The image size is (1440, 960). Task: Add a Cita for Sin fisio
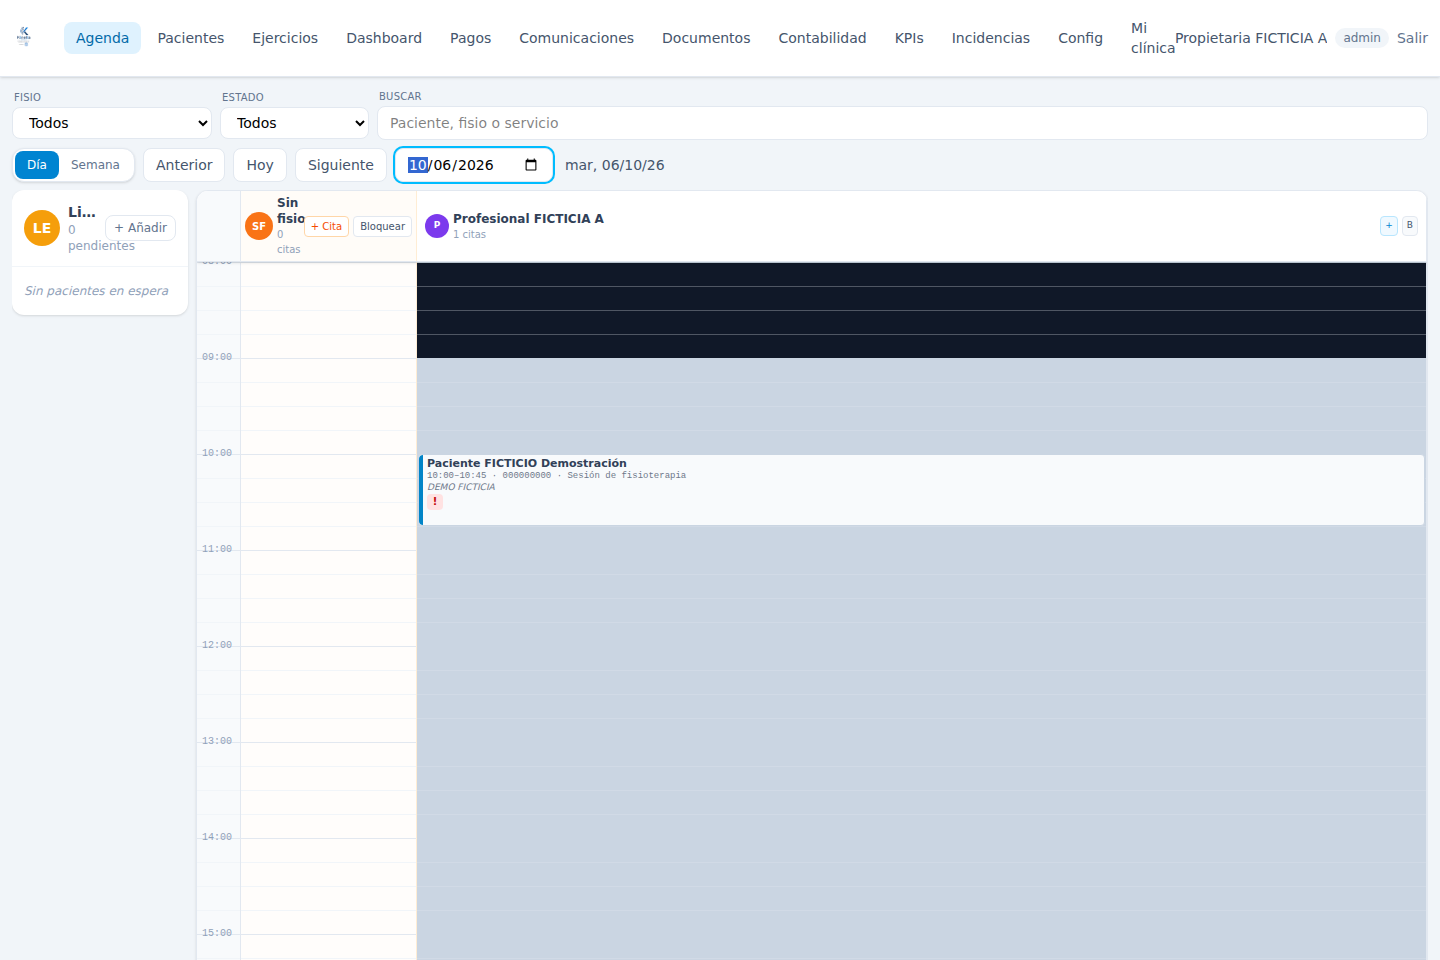(327, 227)
